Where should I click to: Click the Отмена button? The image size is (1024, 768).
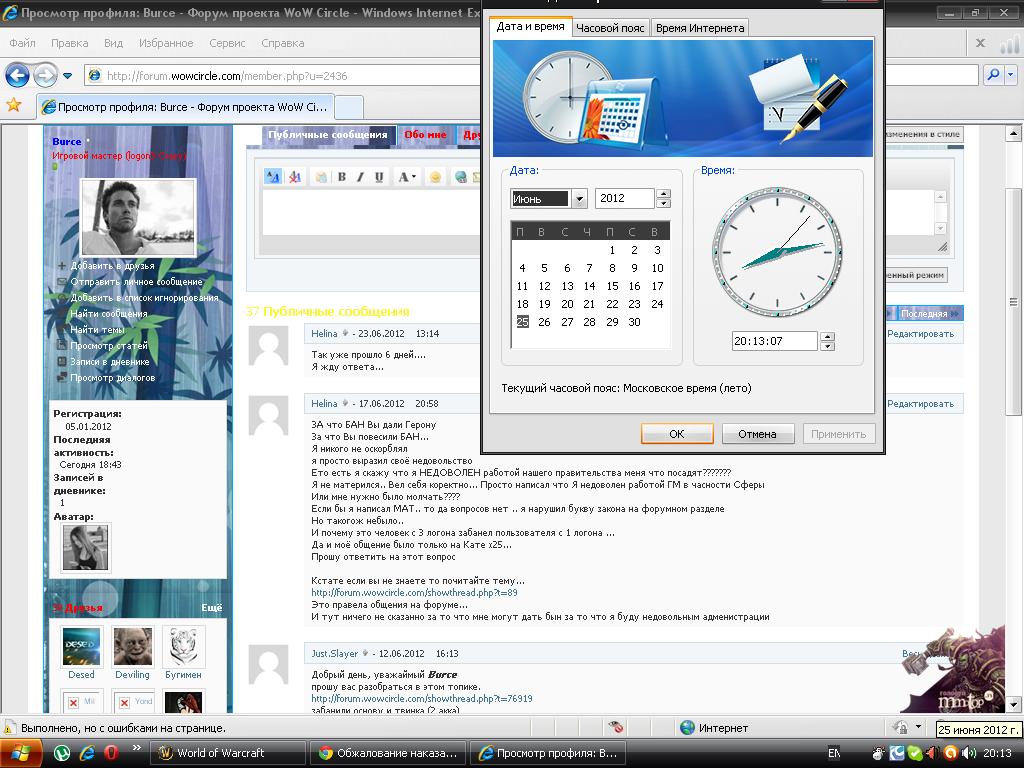757,434
